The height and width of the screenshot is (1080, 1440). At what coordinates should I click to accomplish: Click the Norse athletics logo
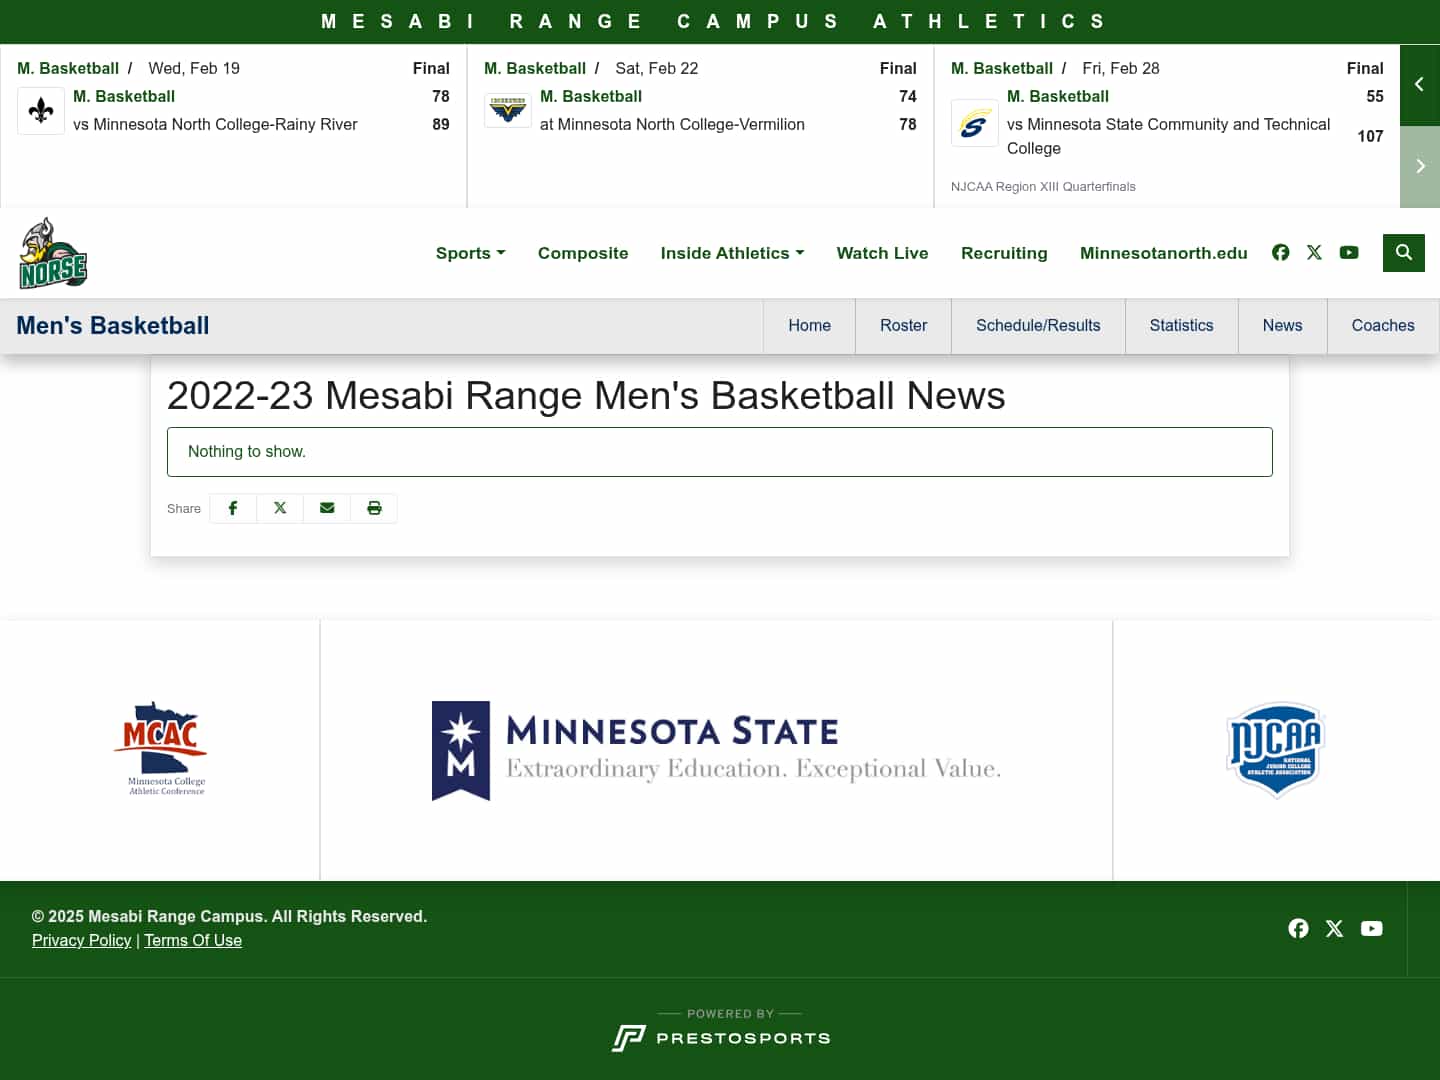click(53, 252)
